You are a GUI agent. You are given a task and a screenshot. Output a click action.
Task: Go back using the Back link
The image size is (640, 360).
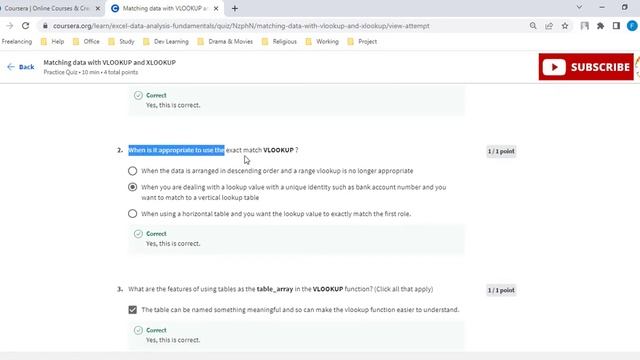(21, 67)
